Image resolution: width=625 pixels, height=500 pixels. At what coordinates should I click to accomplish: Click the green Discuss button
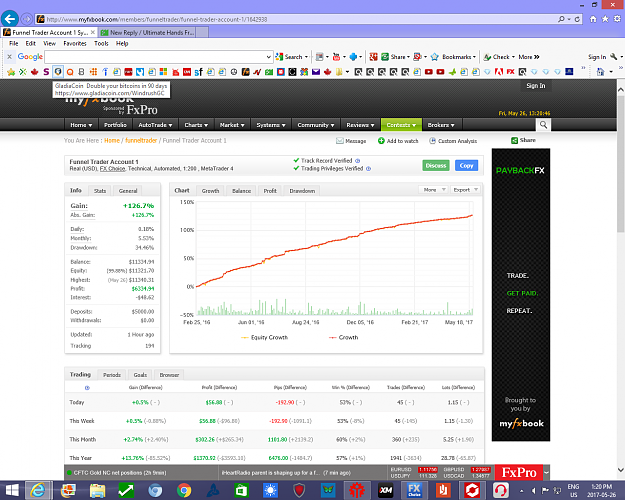click(436, 165)
